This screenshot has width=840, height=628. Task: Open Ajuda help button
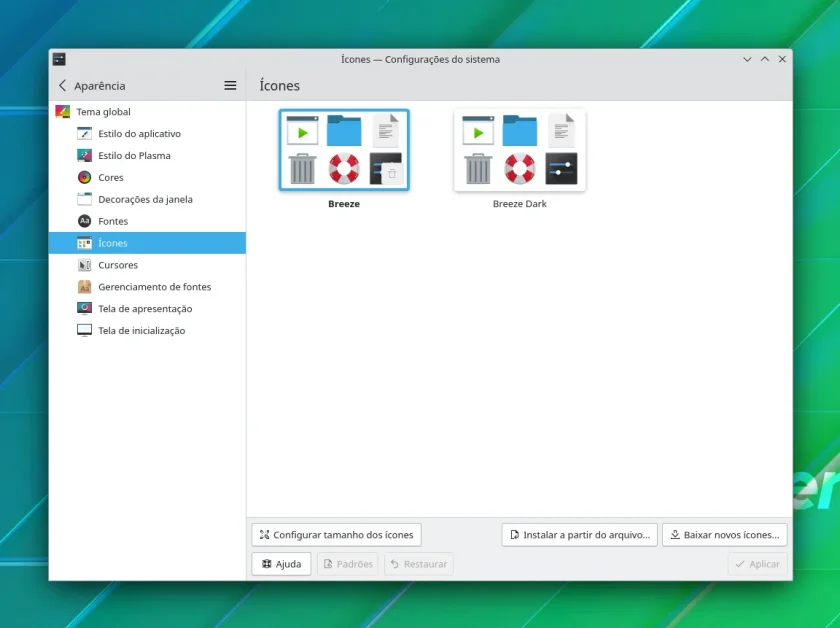281,564
